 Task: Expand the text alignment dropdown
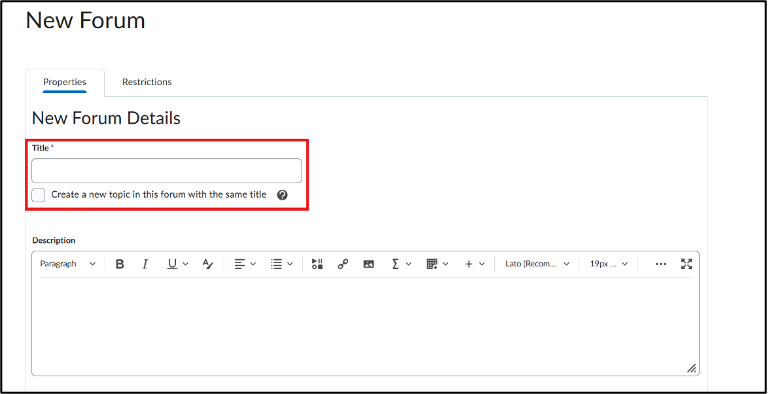(x=245, y=264)
